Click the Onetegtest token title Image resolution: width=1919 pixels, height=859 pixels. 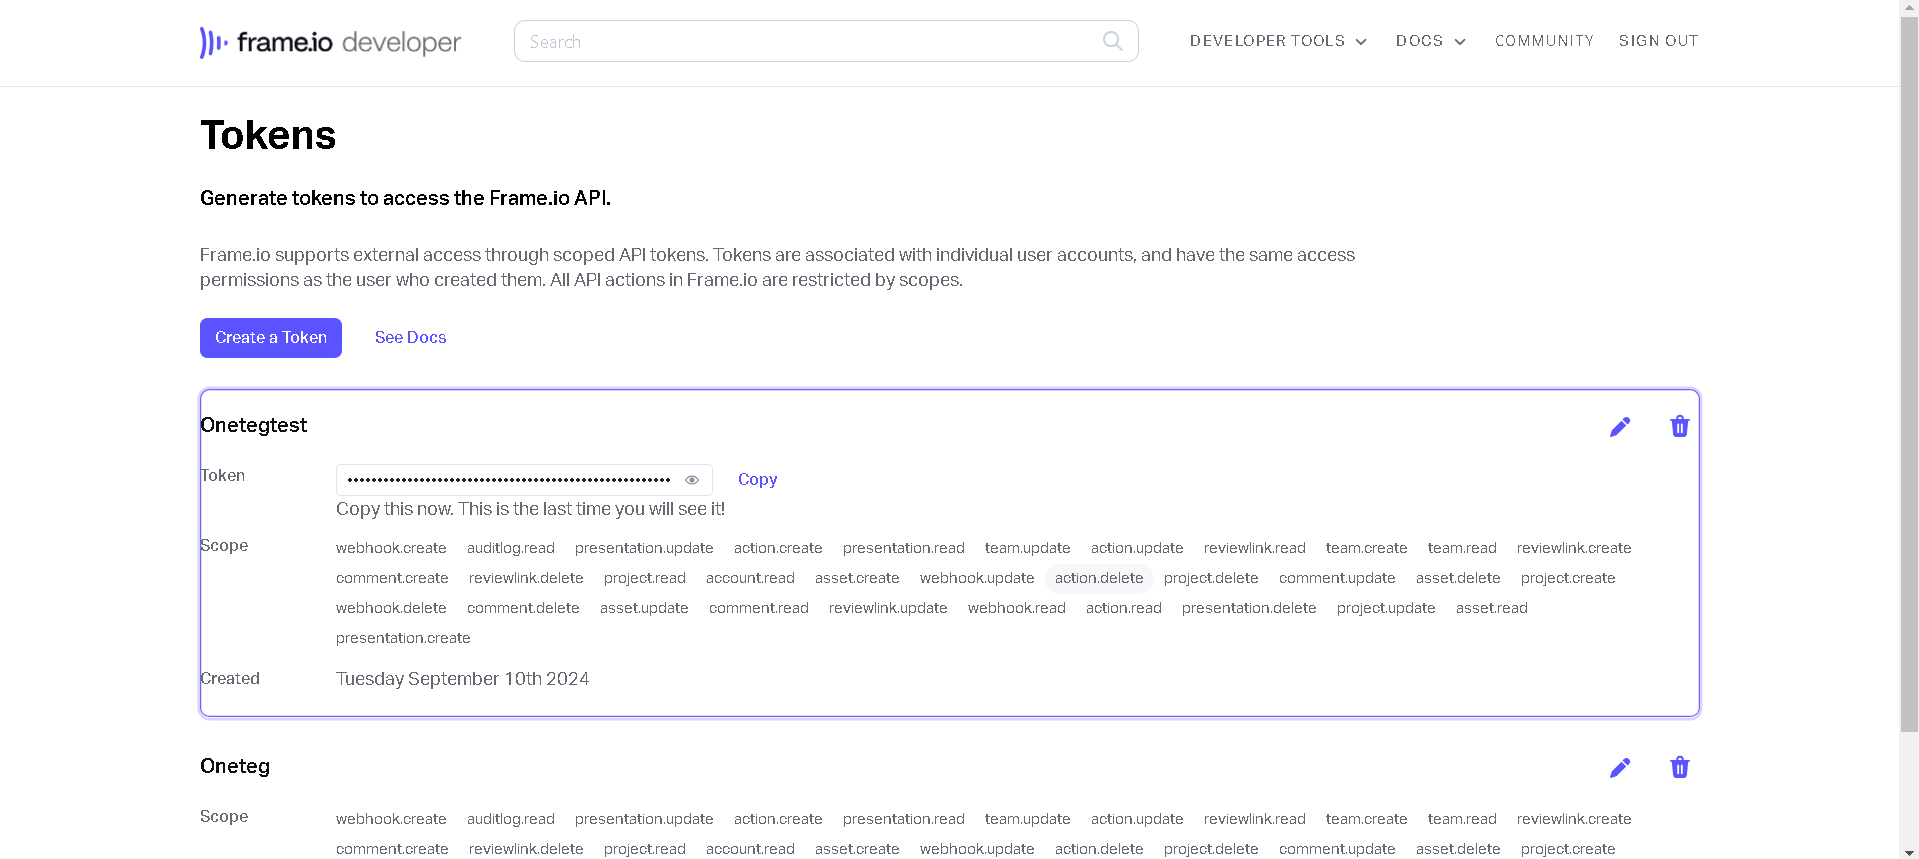click(x=254, y=425)
